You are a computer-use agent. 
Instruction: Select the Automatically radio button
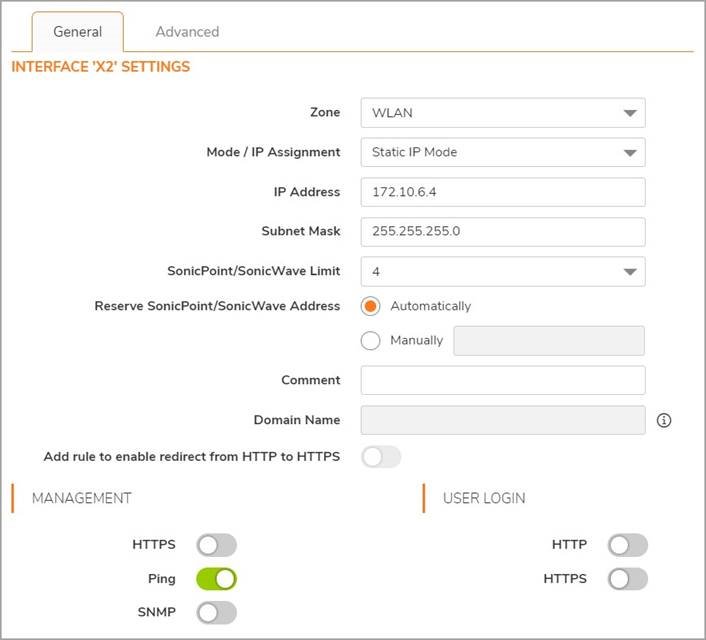(x=371, y=306)
